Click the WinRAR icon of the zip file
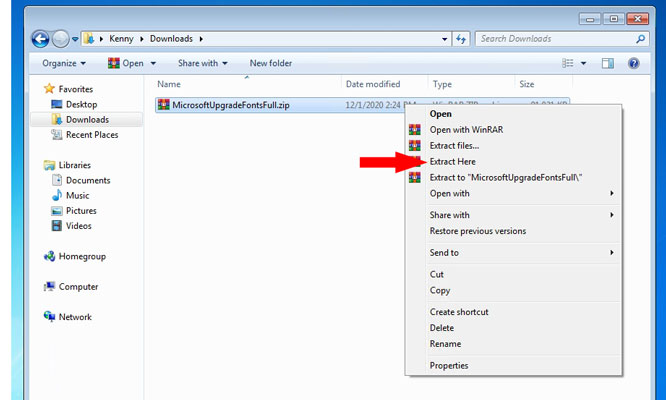 (164, 104)
